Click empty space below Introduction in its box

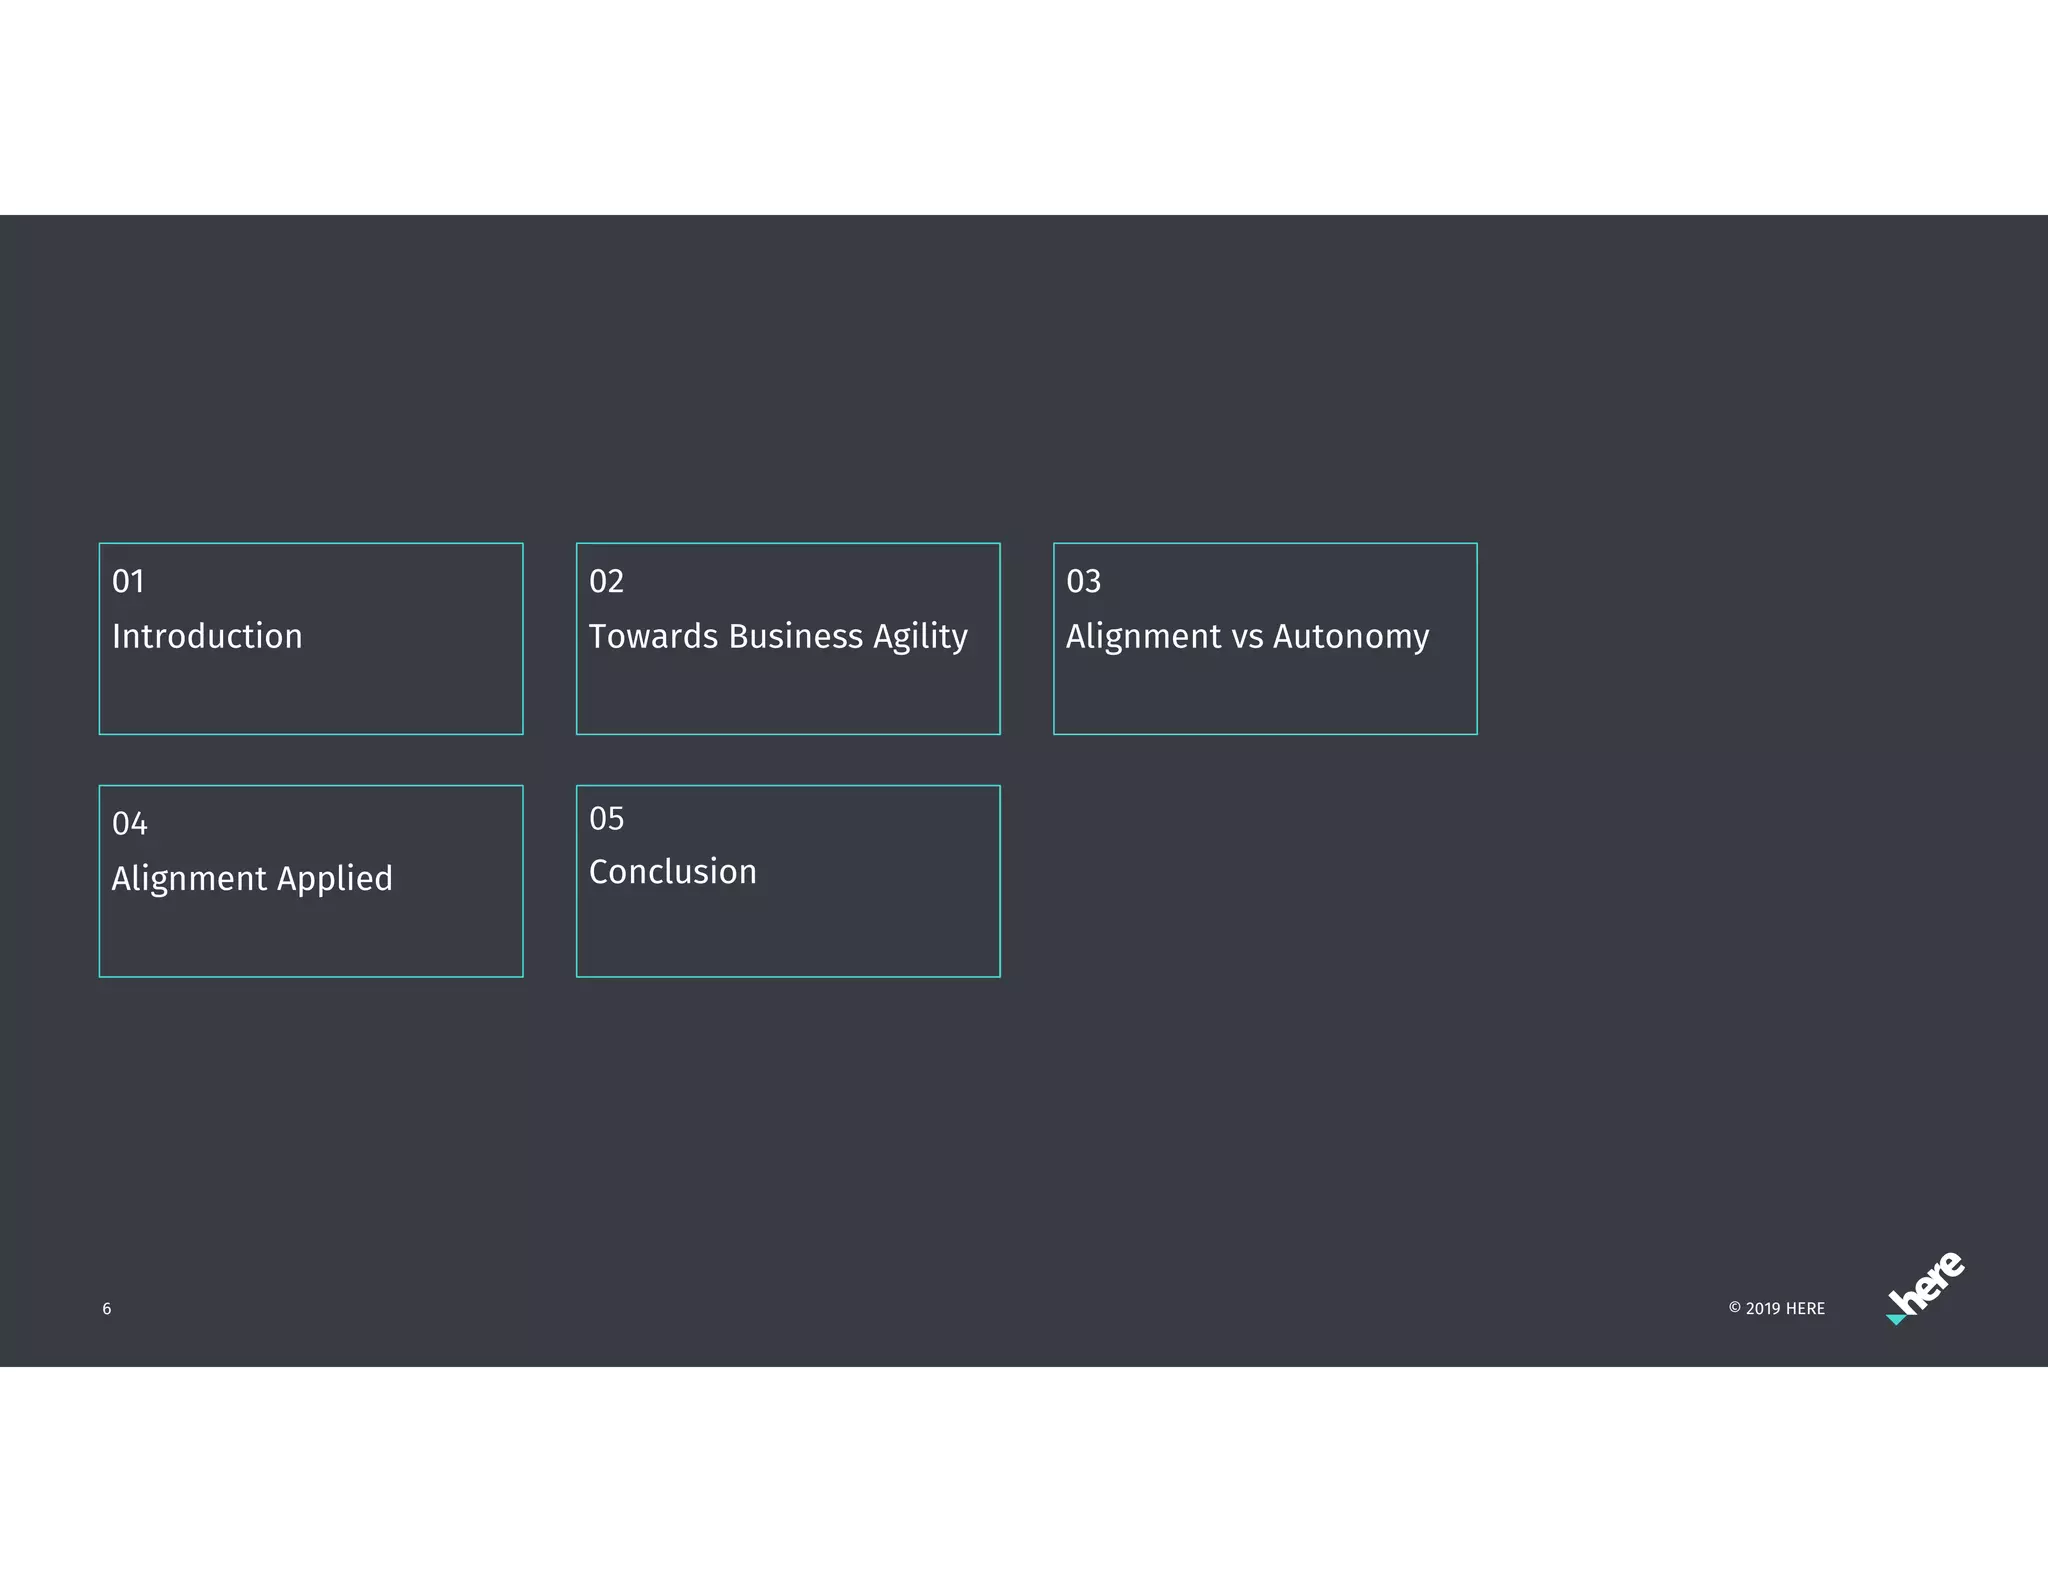(310, 695)
